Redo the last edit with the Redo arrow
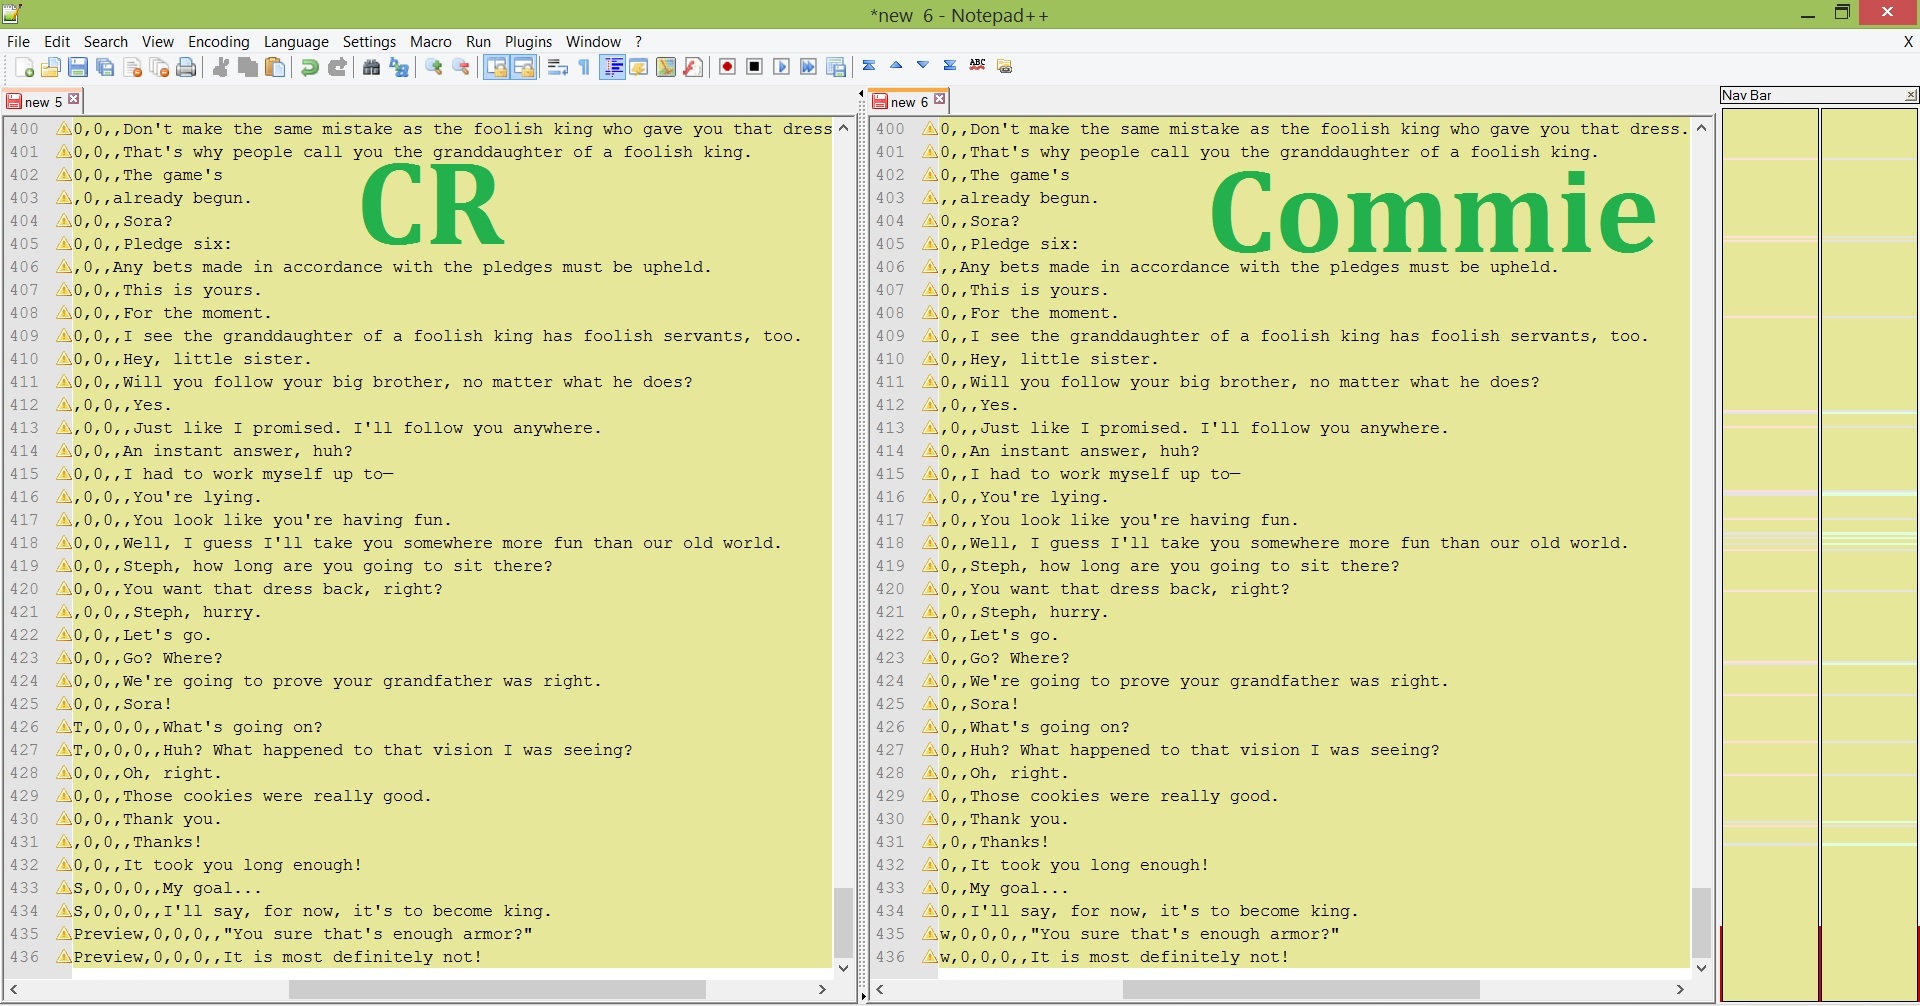Viewport: 1920px width, 1006px height. (x=337, y=67)
